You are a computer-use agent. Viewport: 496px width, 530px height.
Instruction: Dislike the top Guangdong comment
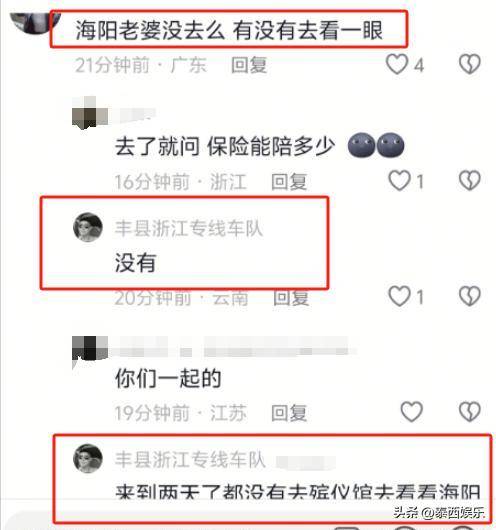[470, 64]
